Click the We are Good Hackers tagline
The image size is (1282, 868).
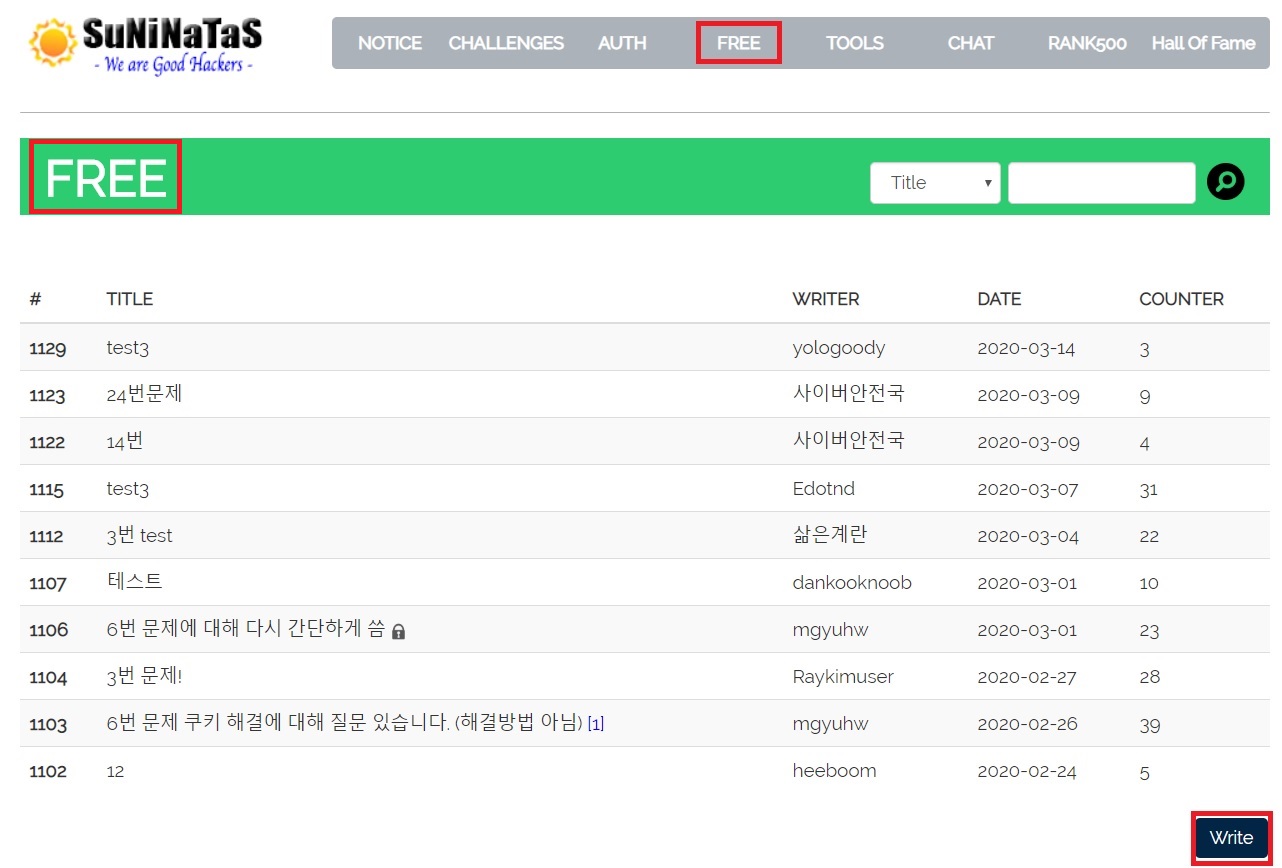pos(172,66)
